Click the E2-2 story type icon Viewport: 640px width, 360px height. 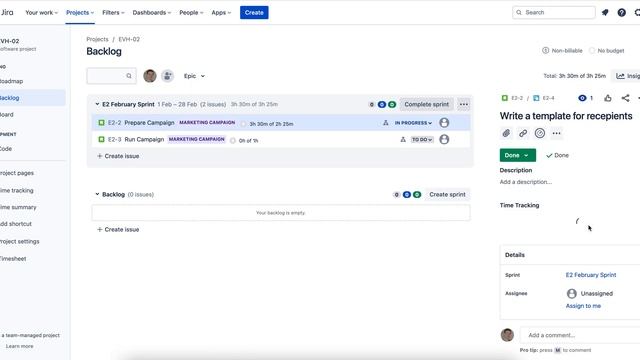click(x=101, y=122)
